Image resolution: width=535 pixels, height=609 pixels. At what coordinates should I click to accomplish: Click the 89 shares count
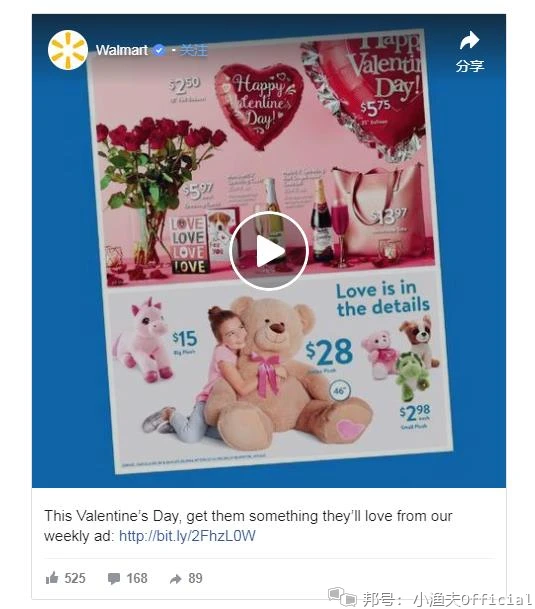[x=195, y=578]
